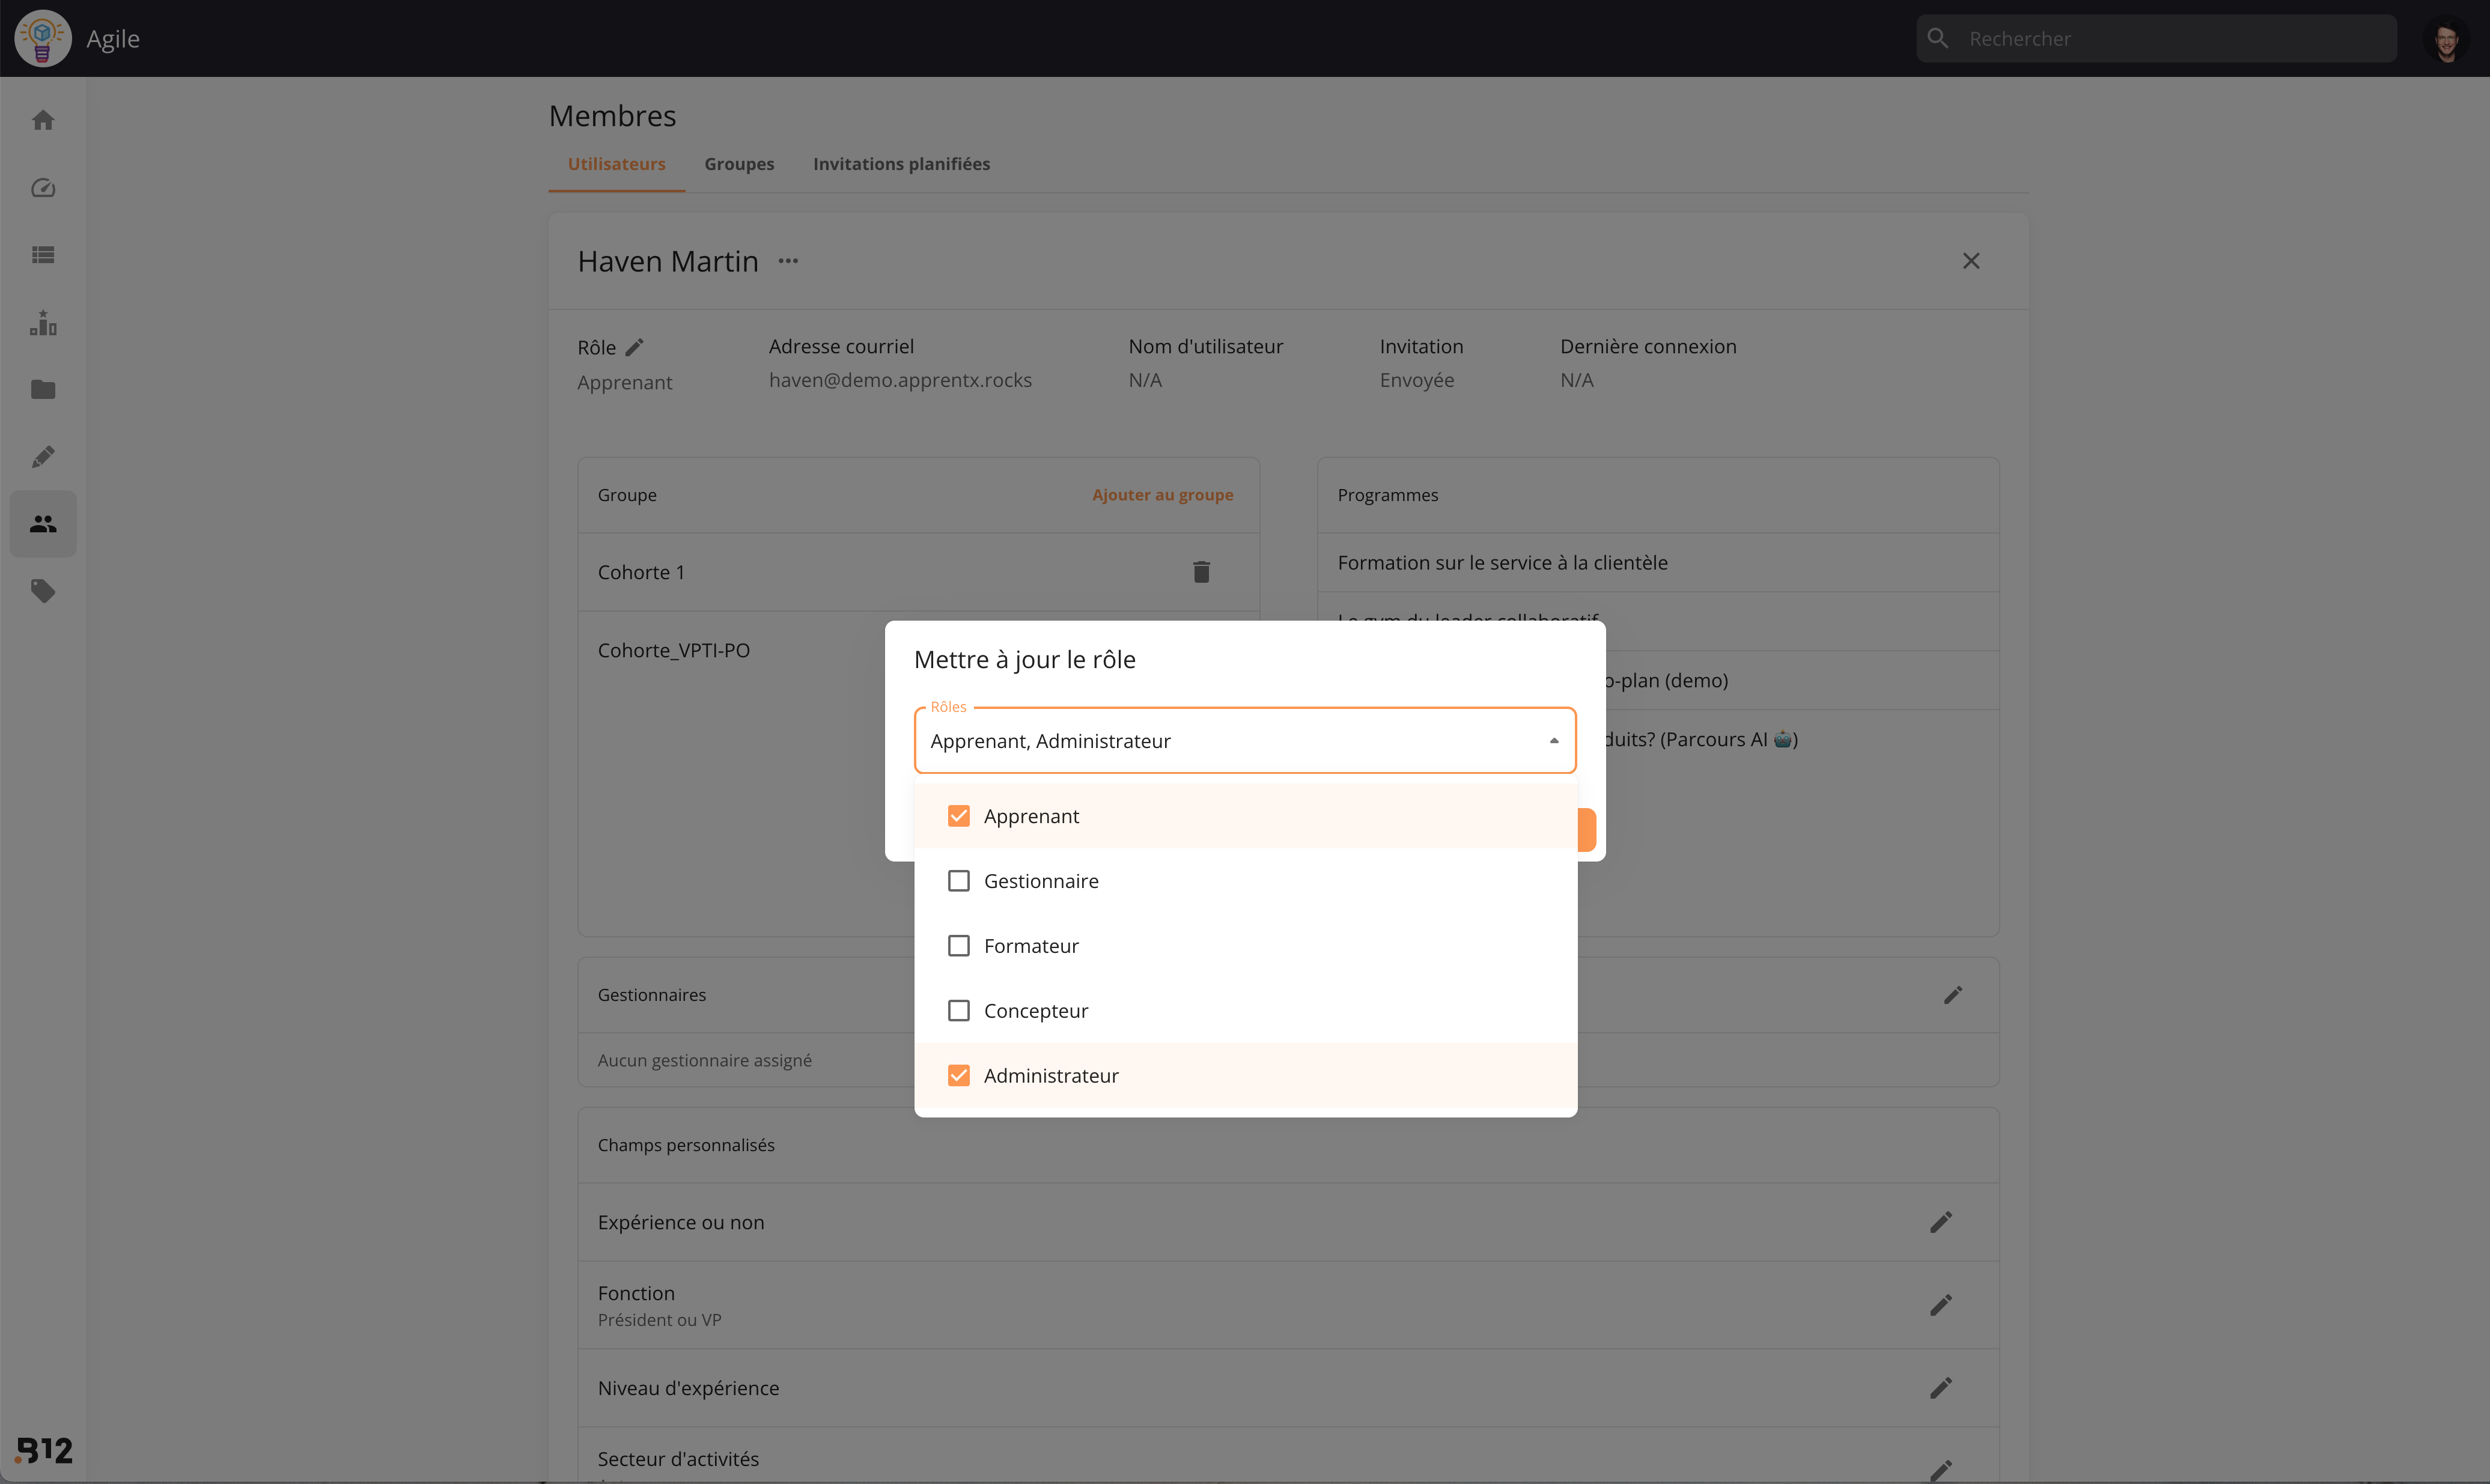
Task: Uncheck the Apprenant role checkbox
Action: tap(958, 816)
